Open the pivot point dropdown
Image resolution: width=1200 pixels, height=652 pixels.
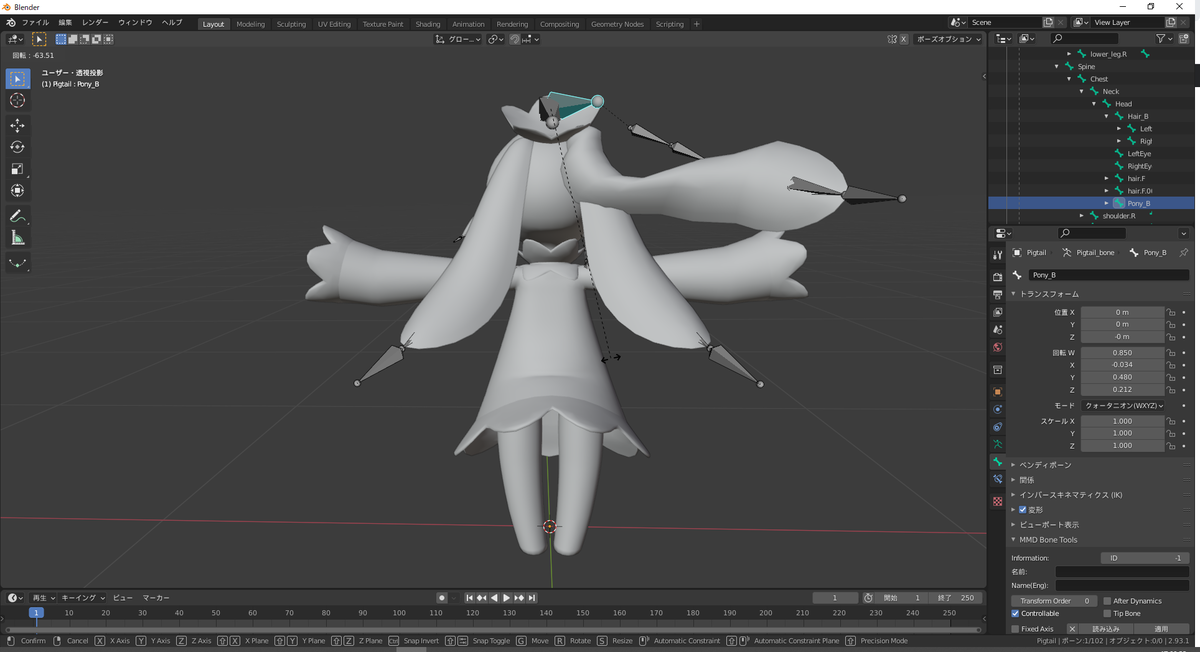click(494, 39)
